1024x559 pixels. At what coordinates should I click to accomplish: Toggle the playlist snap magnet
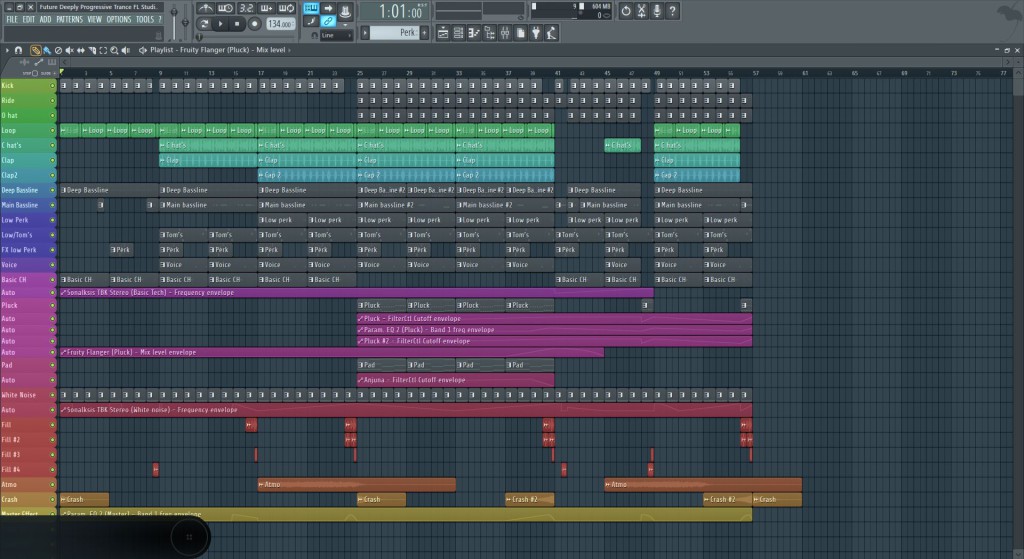(18, 50)
